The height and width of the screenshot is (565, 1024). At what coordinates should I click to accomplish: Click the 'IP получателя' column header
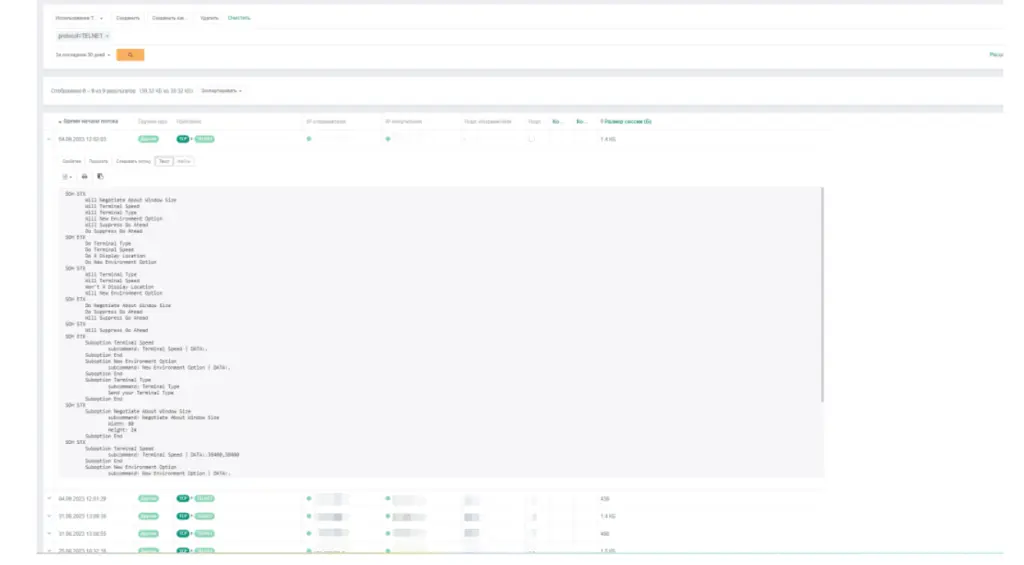pos(404,121)
